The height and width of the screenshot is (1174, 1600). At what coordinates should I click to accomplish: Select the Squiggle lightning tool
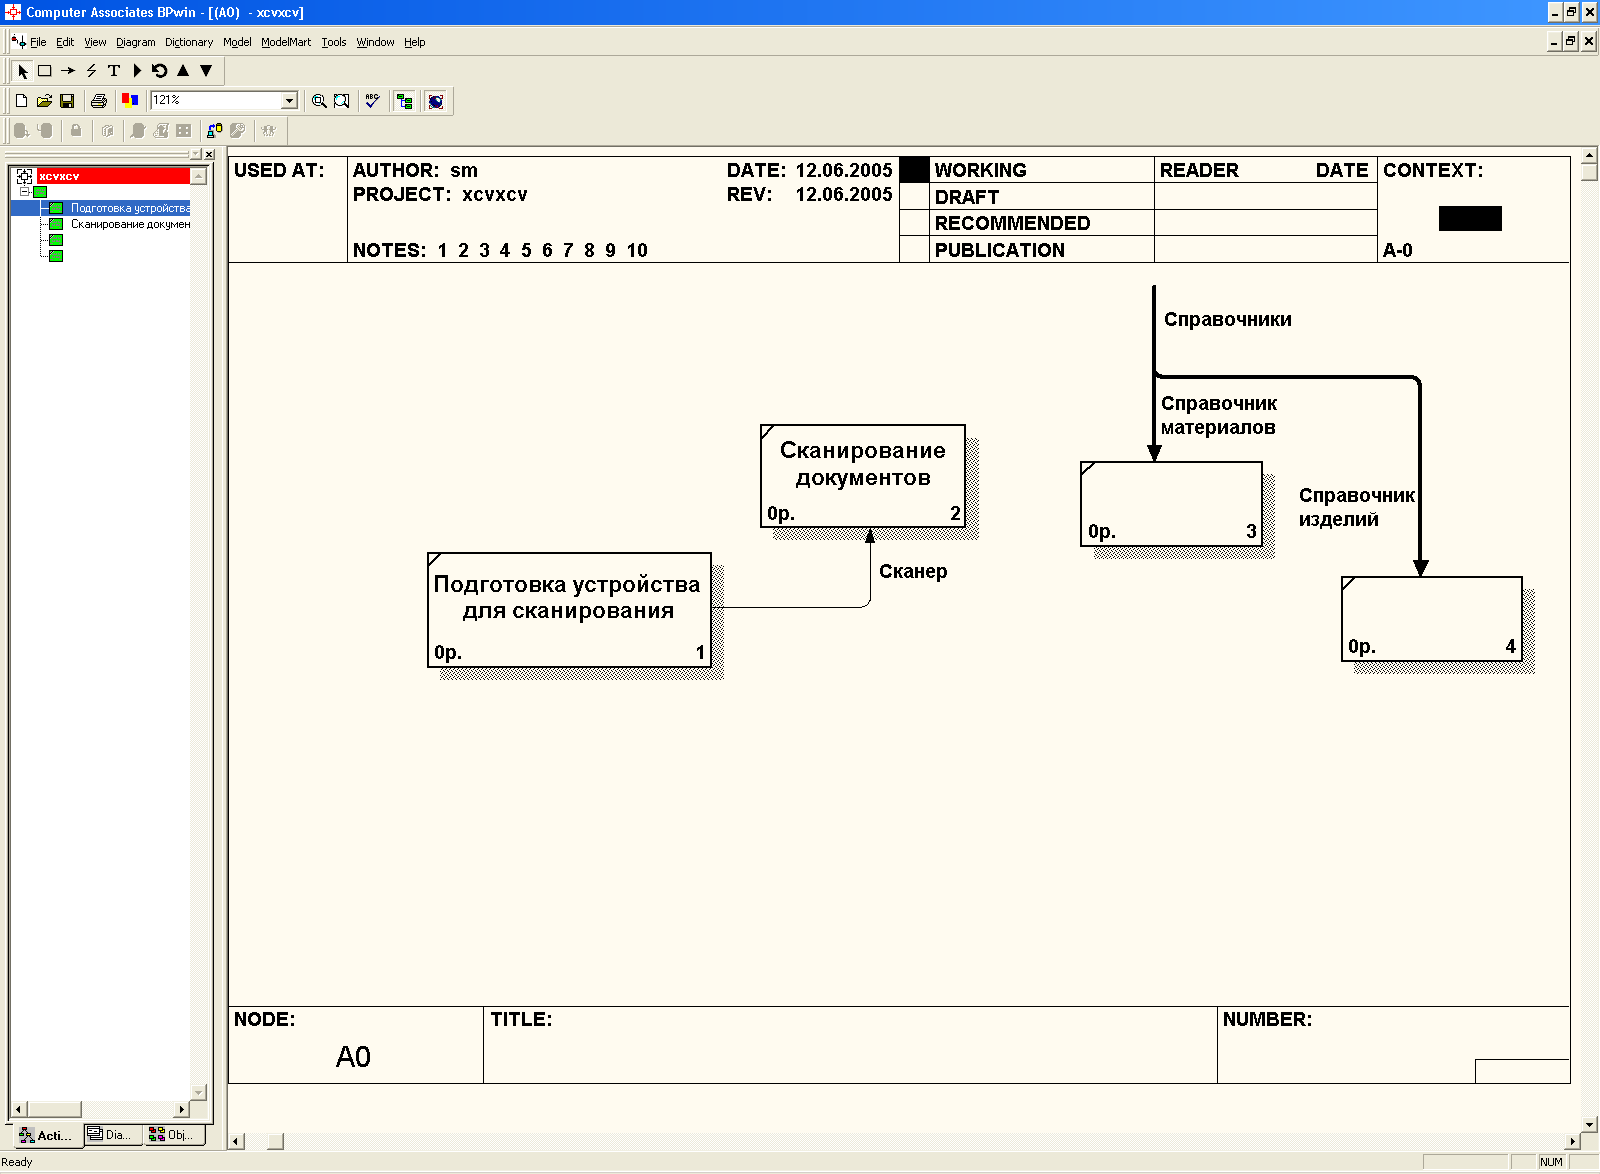coord(91,71)
